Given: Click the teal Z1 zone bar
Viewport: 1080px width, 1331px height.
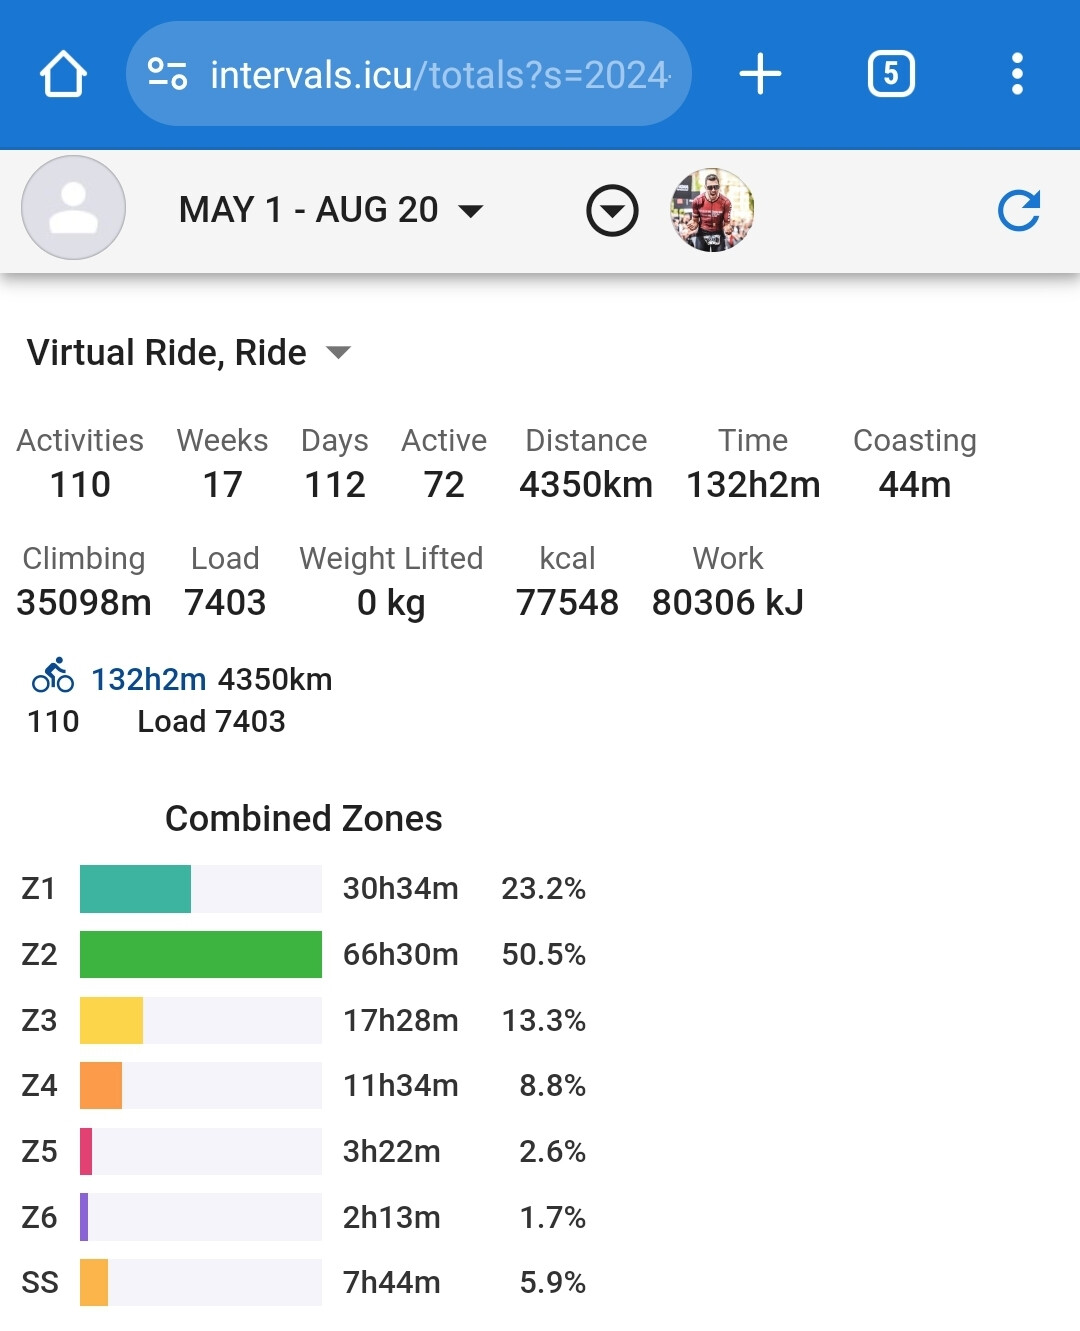Looking at the screenshot, I should (135, 888).
